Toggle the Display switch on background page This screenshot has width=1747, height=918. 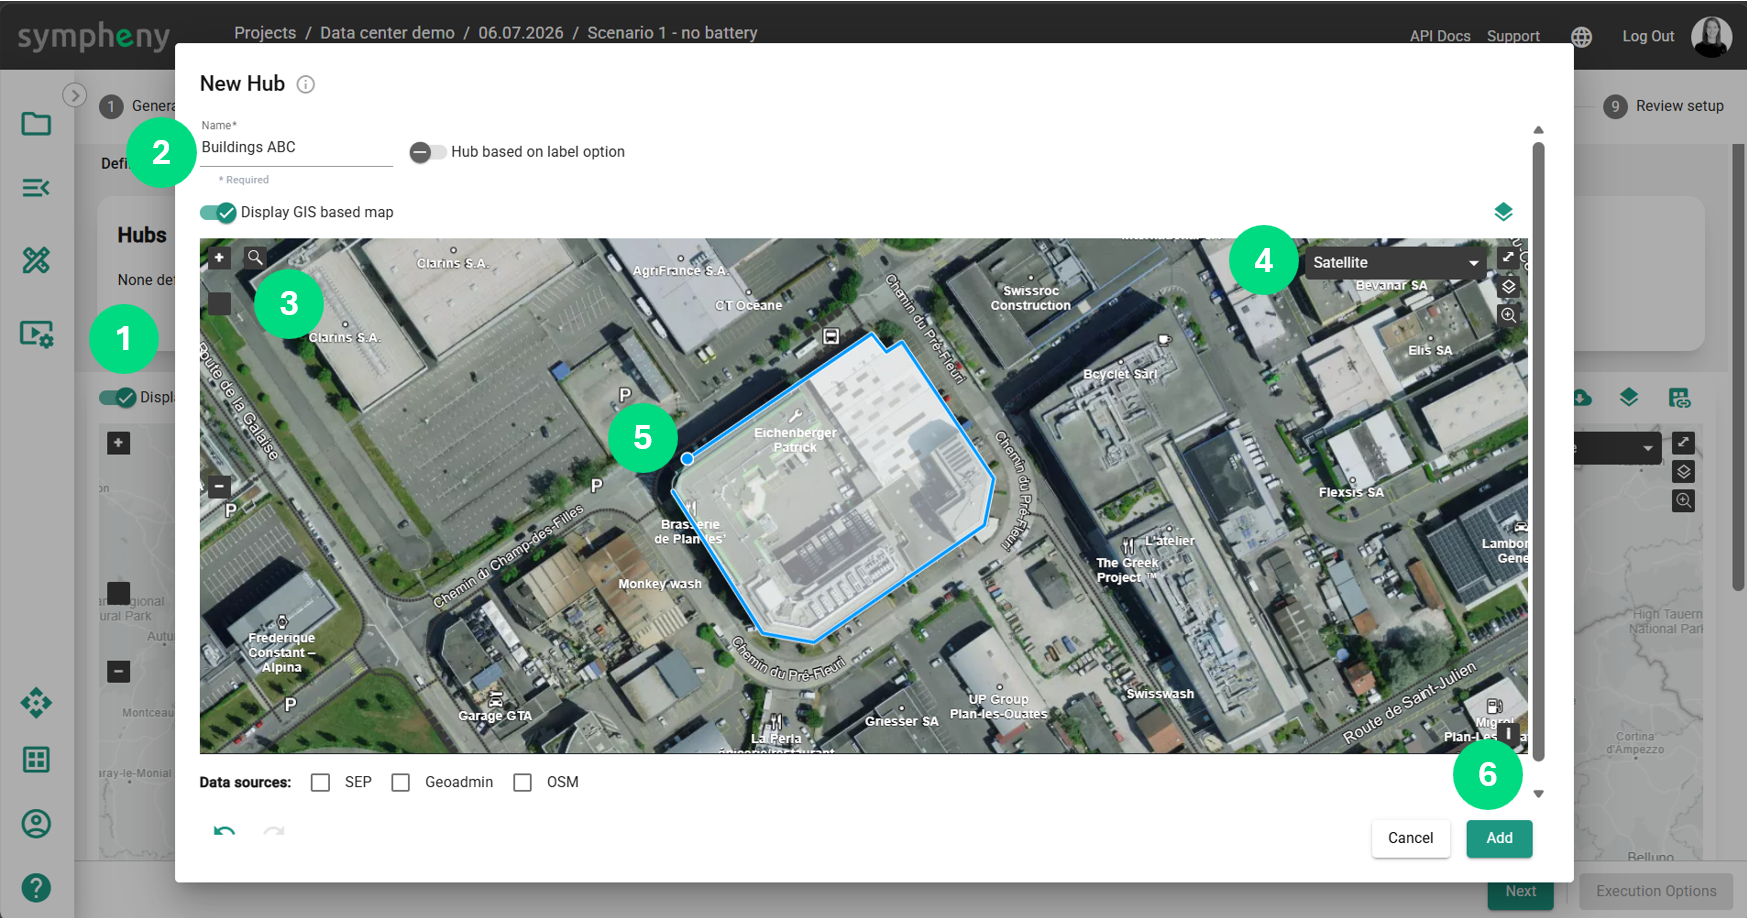click(x=118, y=398)
